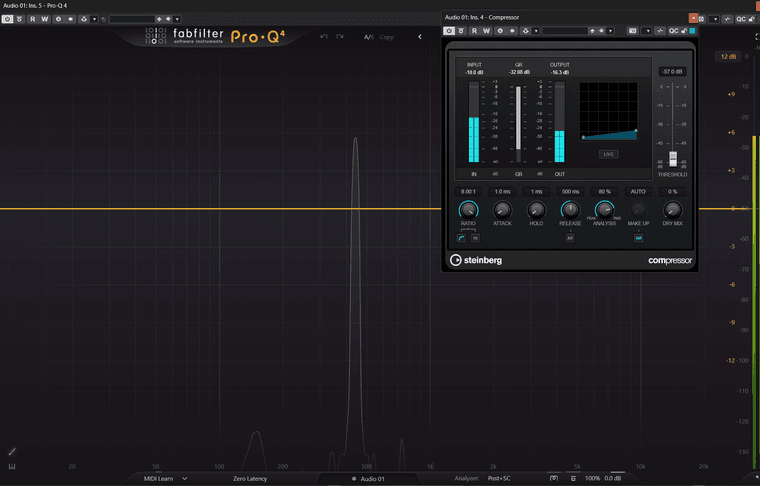The height and width of the screenshot is (486, 760).
Task: Open Analyzer Post+SC settings
Action: (x=499, y=479)
